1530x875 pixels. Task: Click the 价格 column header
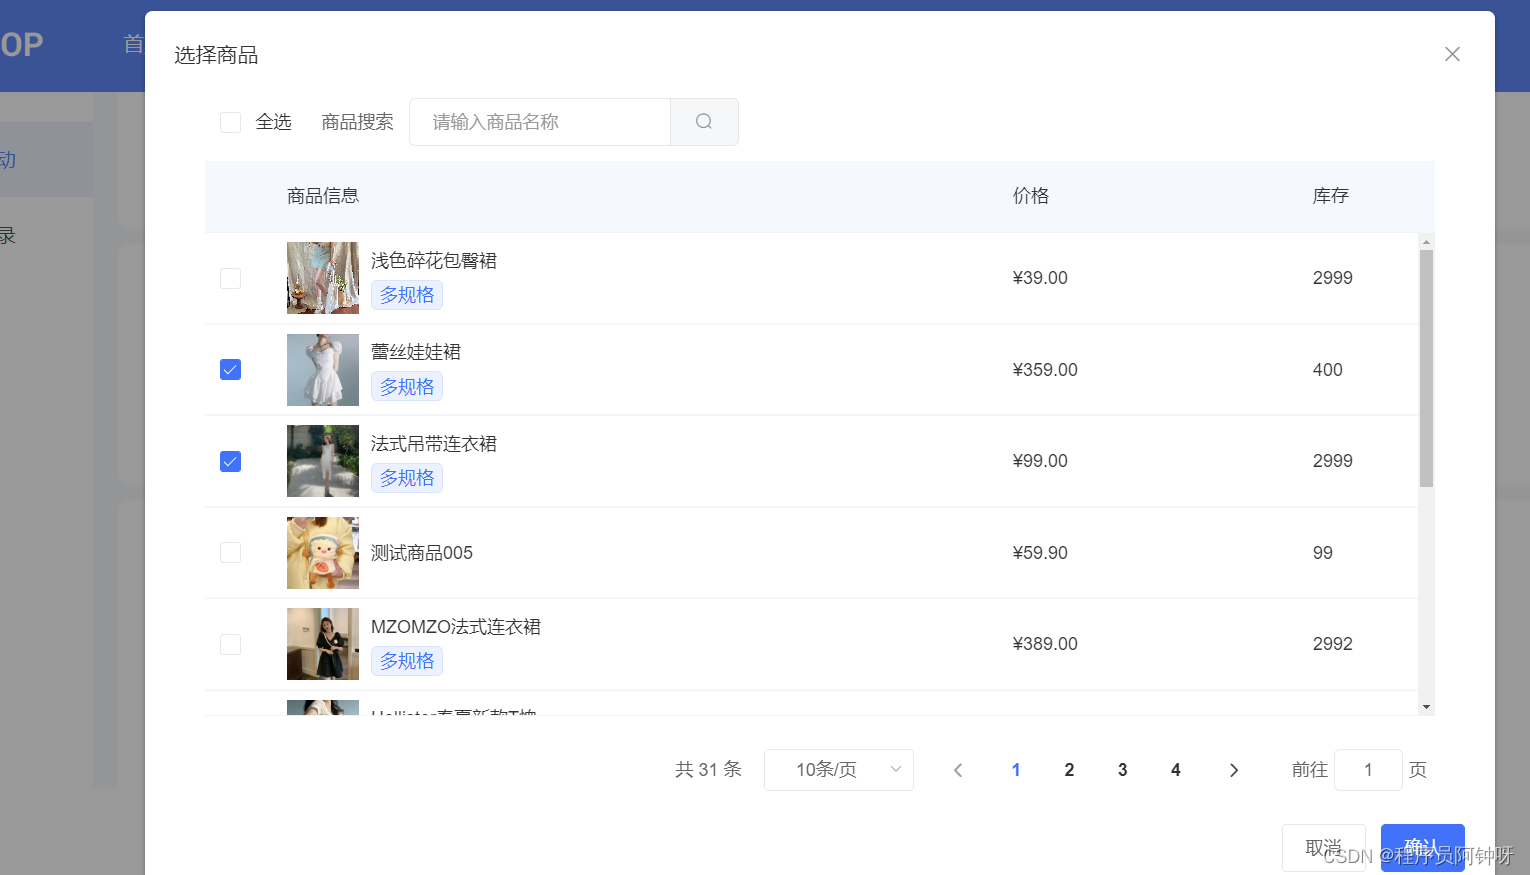(1031, 196)
